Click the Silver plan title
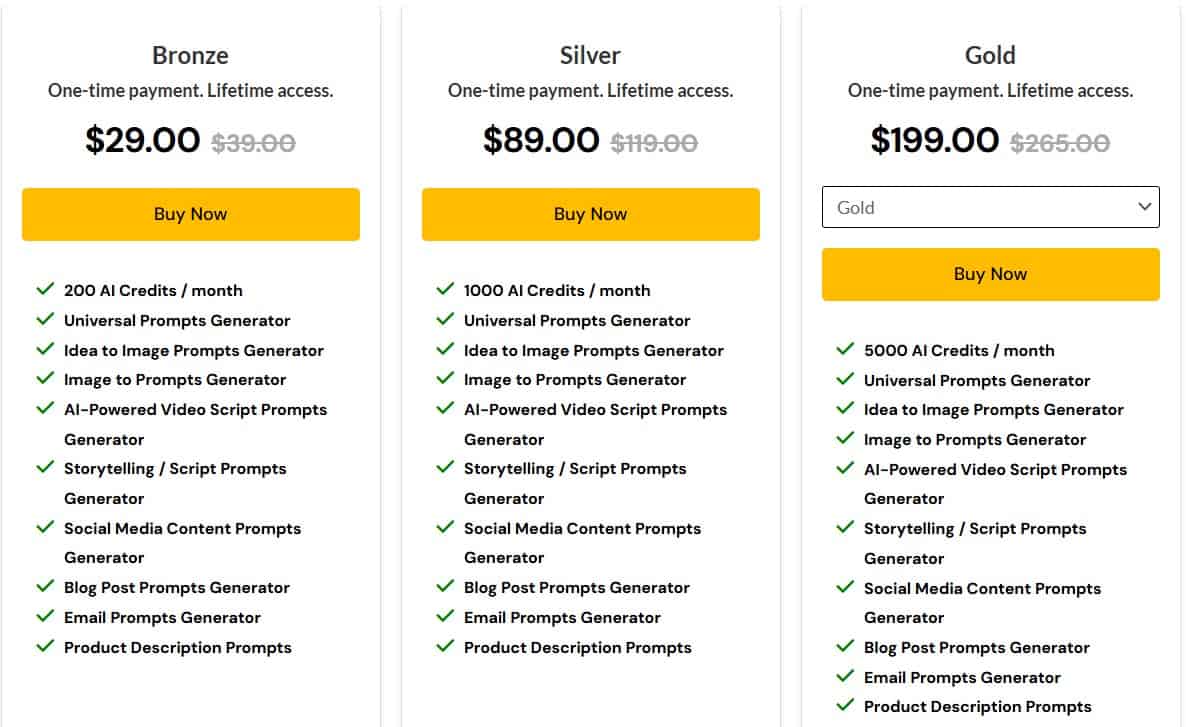 tap(590, 55)
